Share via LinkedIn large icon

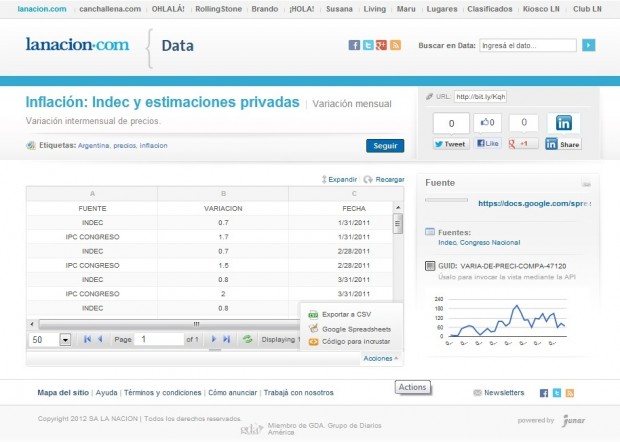[563, 123]
